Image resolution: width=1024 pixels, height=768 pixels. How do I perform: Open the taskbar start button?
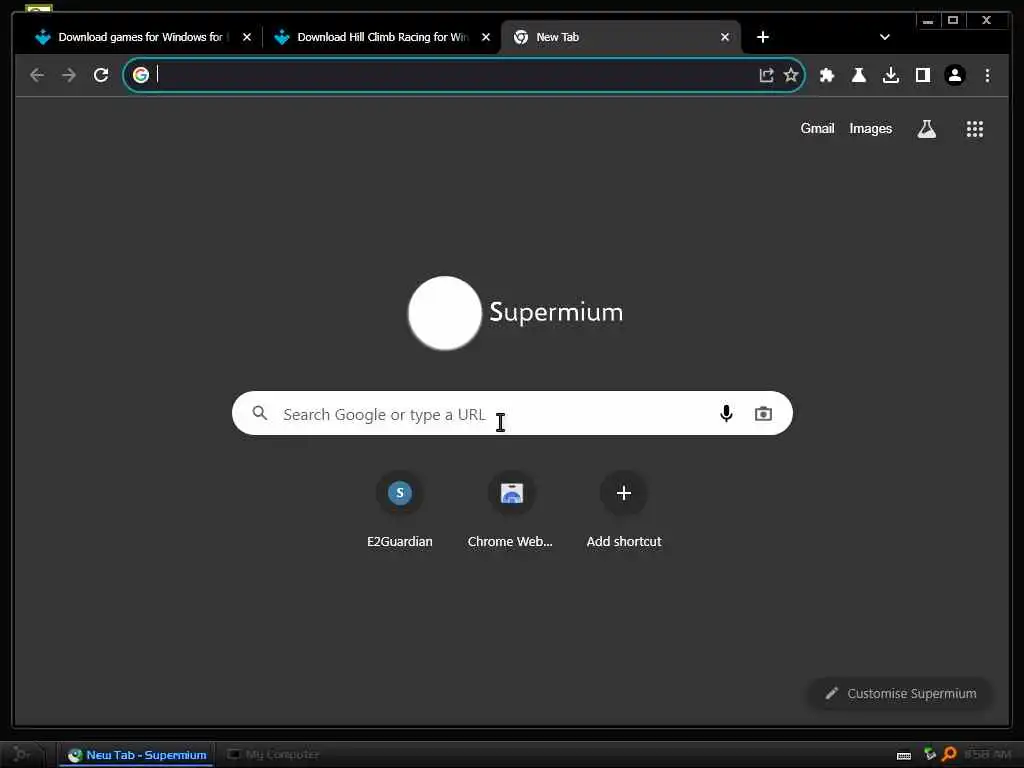pyautogui.click(x=22, y=754)
